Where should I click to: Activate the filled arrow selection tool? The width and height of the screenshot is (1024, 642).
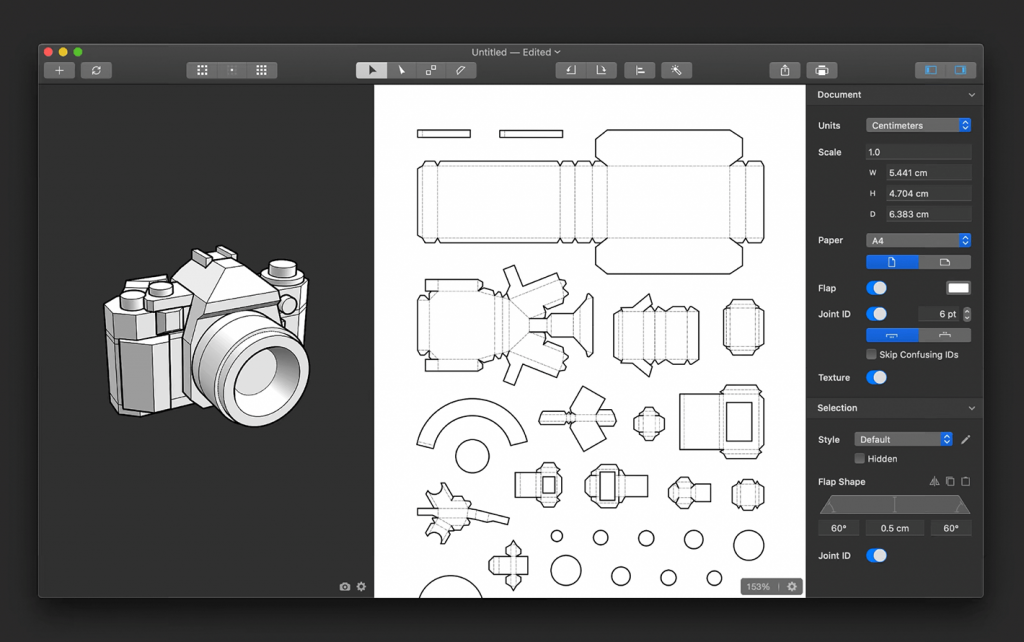tap(372, 71)
